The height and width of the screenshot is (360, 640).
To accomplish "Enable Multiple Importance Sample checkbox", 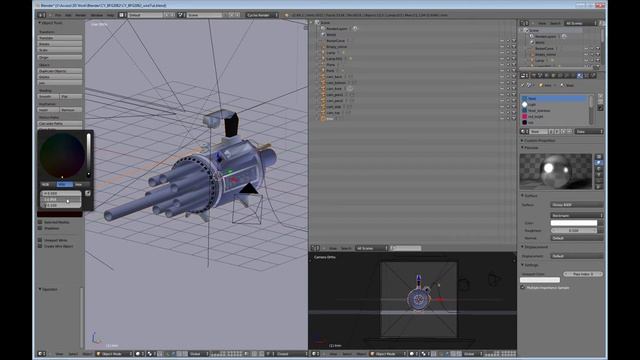I will point(523,288).
